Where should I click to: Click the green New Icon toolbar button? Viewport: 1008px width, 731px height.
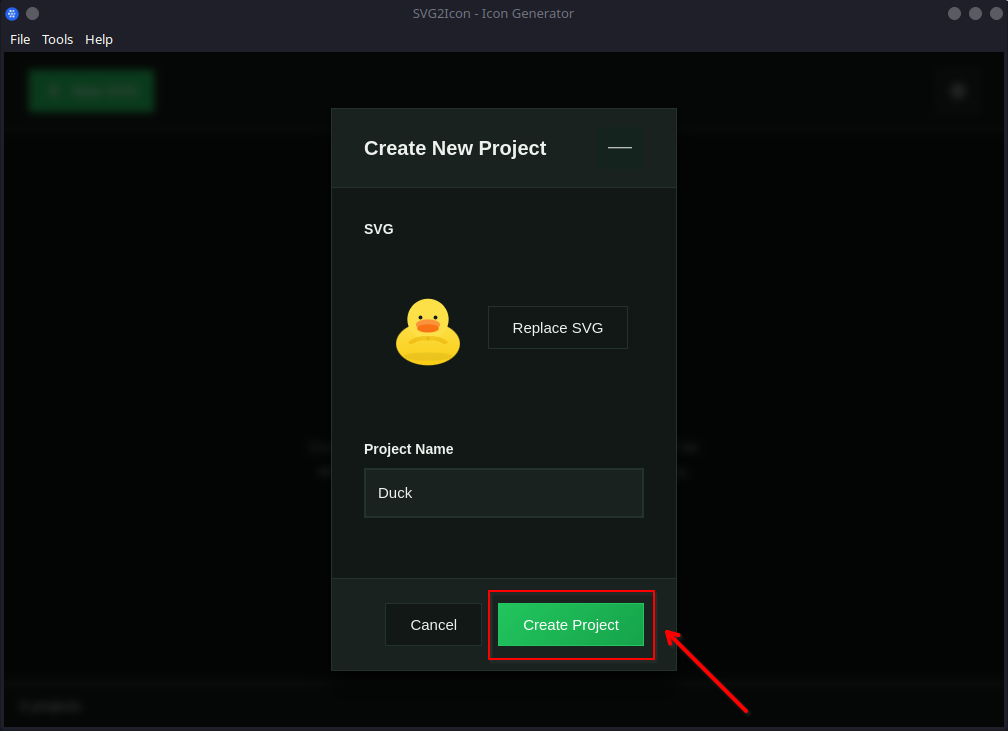(91, 90)
